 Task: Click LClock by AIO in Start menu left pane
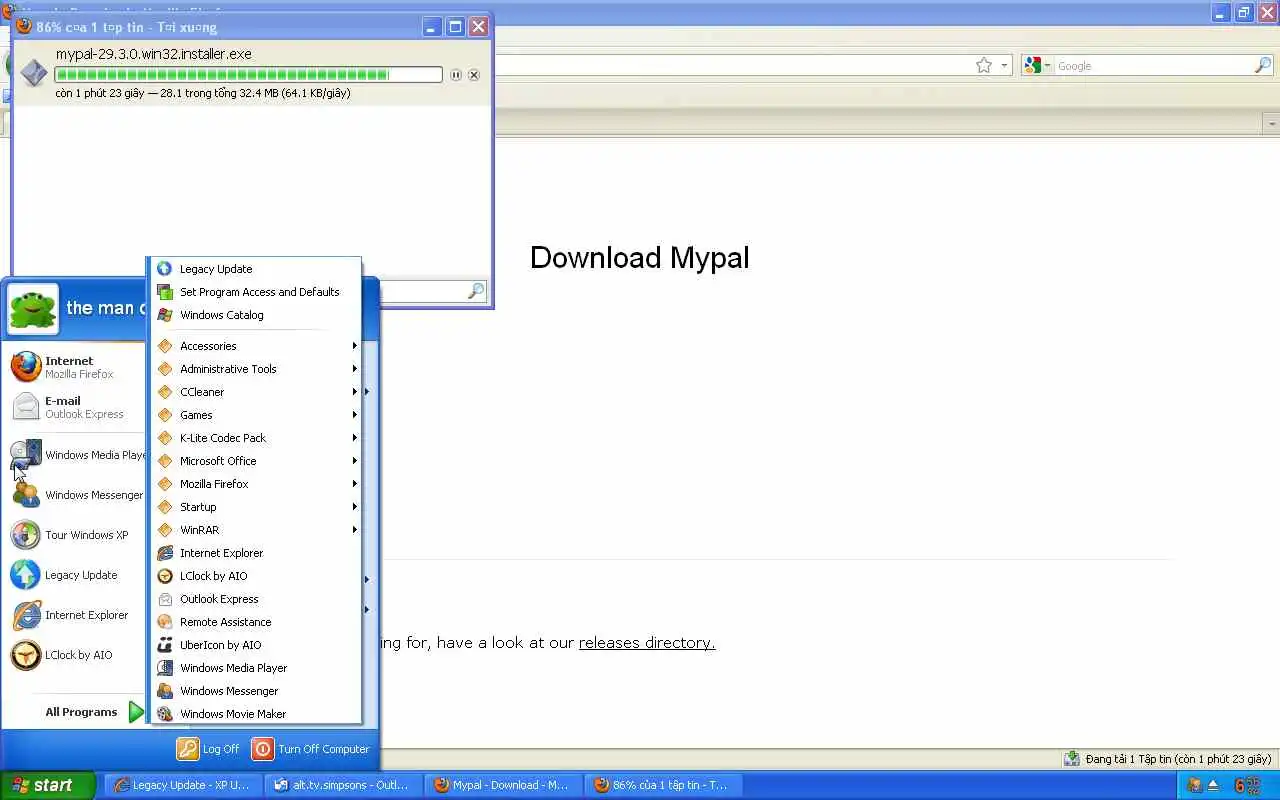coord(77,655)
